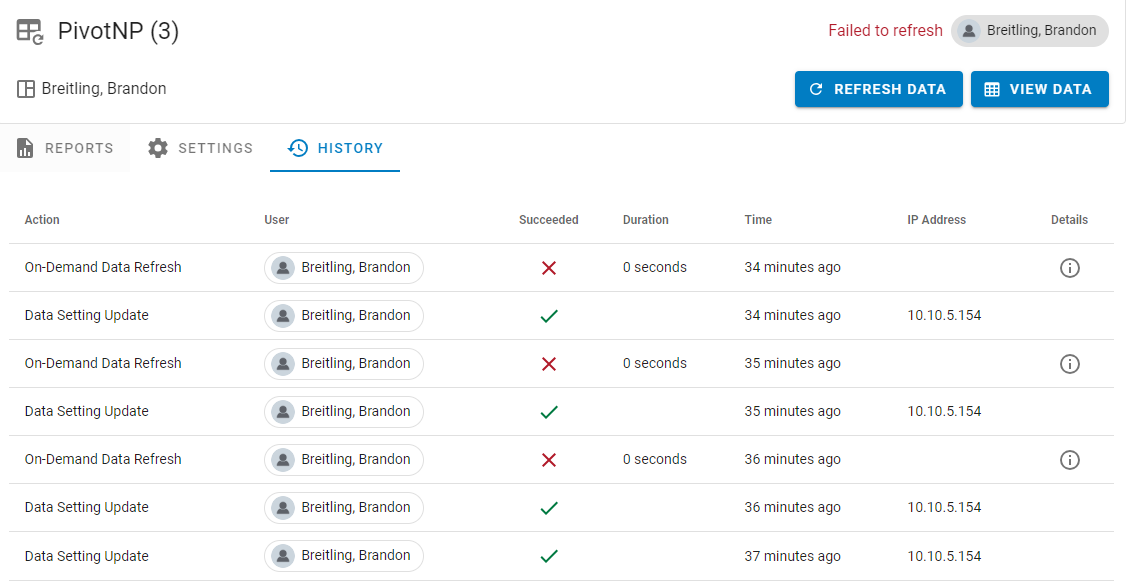Click red X of first failed refresh row
This screenshot has width=1127, height=584.
(x=548, y=268)
